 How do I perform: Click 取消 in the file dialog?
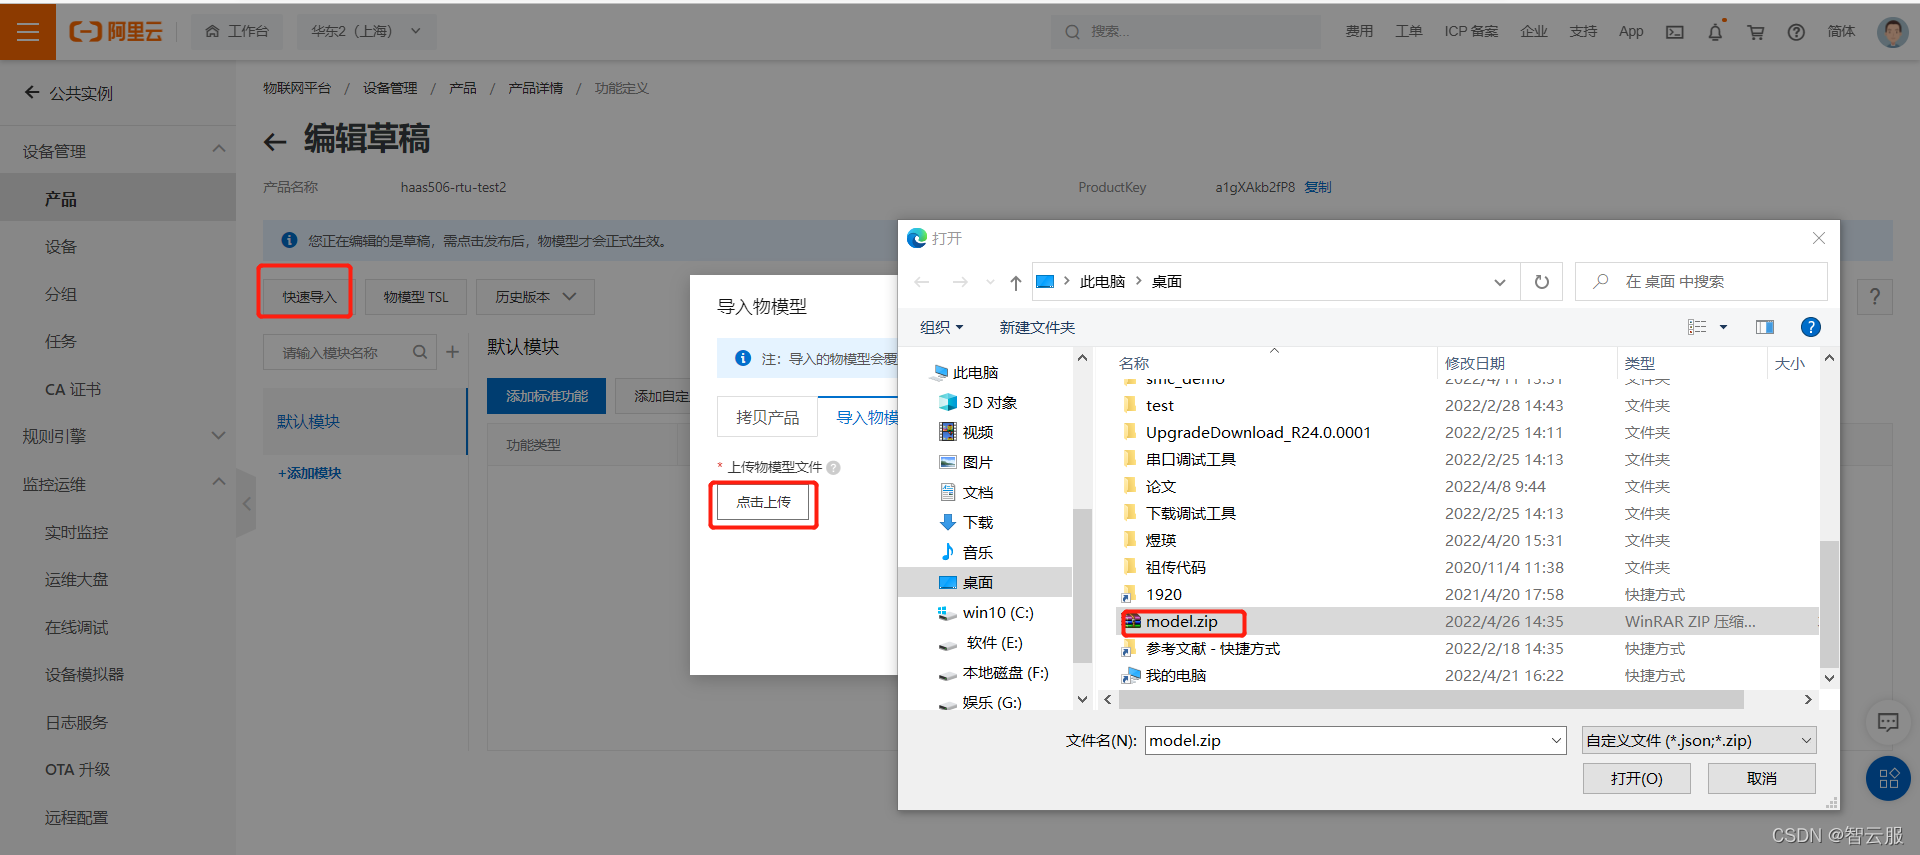1761,778
